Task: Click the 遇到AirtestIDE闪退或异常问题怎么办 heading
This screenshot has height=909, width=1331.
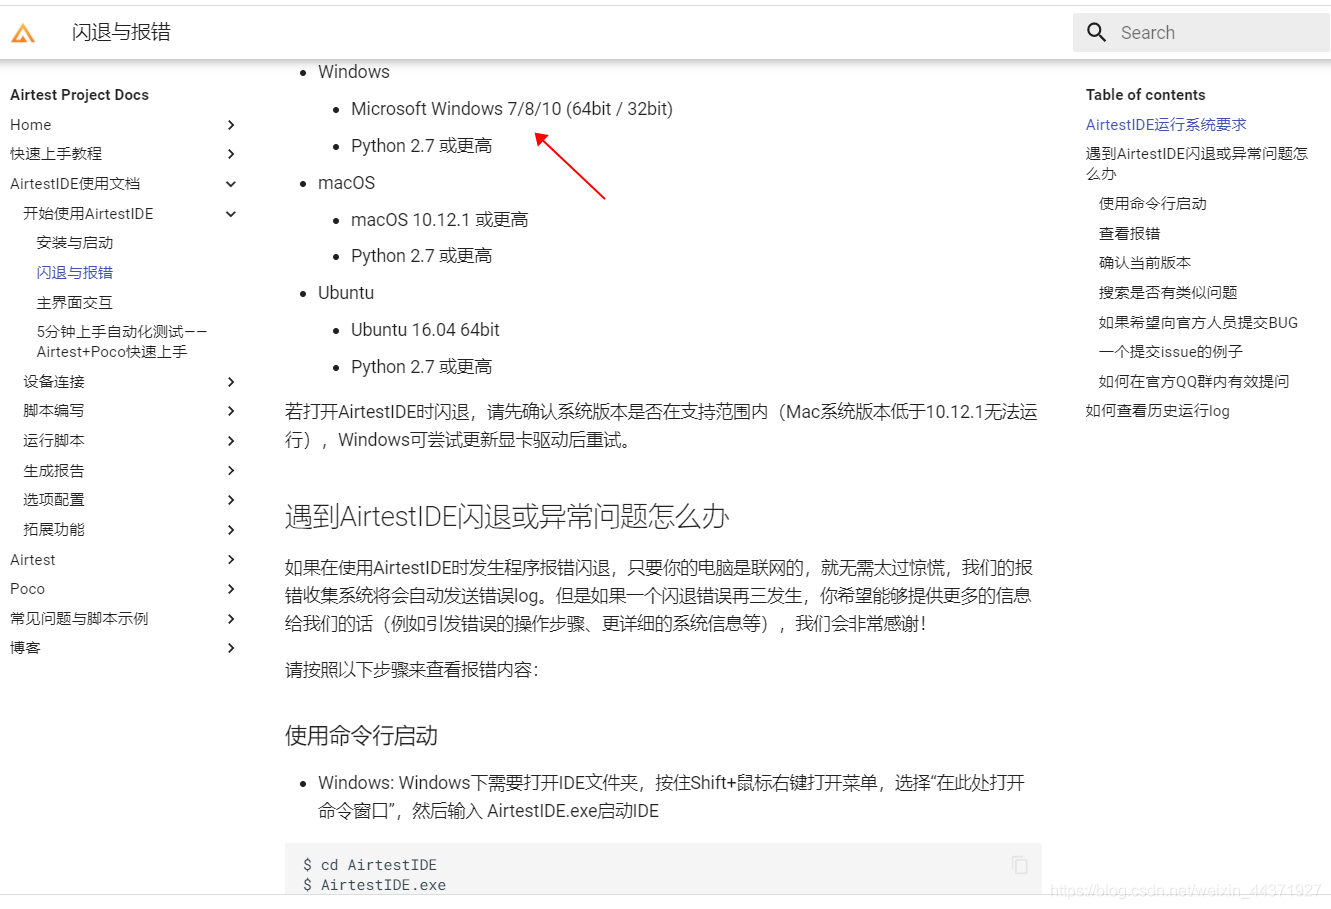Action: pos(507,517)
